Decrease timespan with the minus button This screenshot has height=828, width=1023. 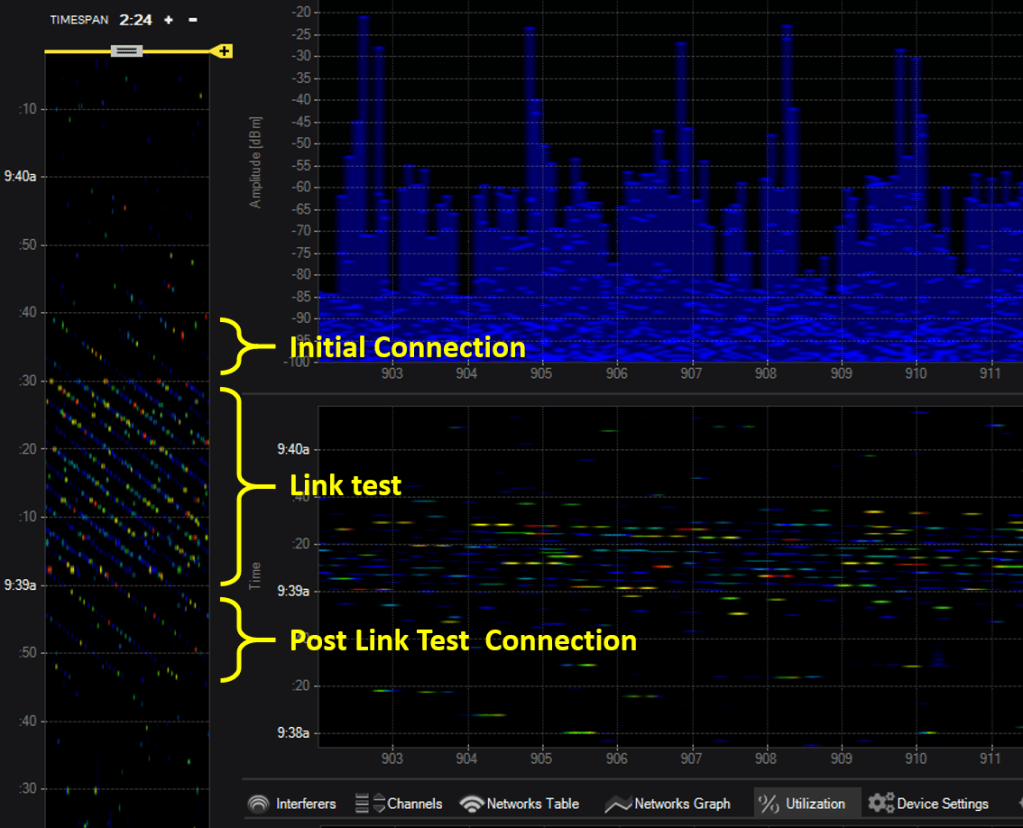[193, 20]
